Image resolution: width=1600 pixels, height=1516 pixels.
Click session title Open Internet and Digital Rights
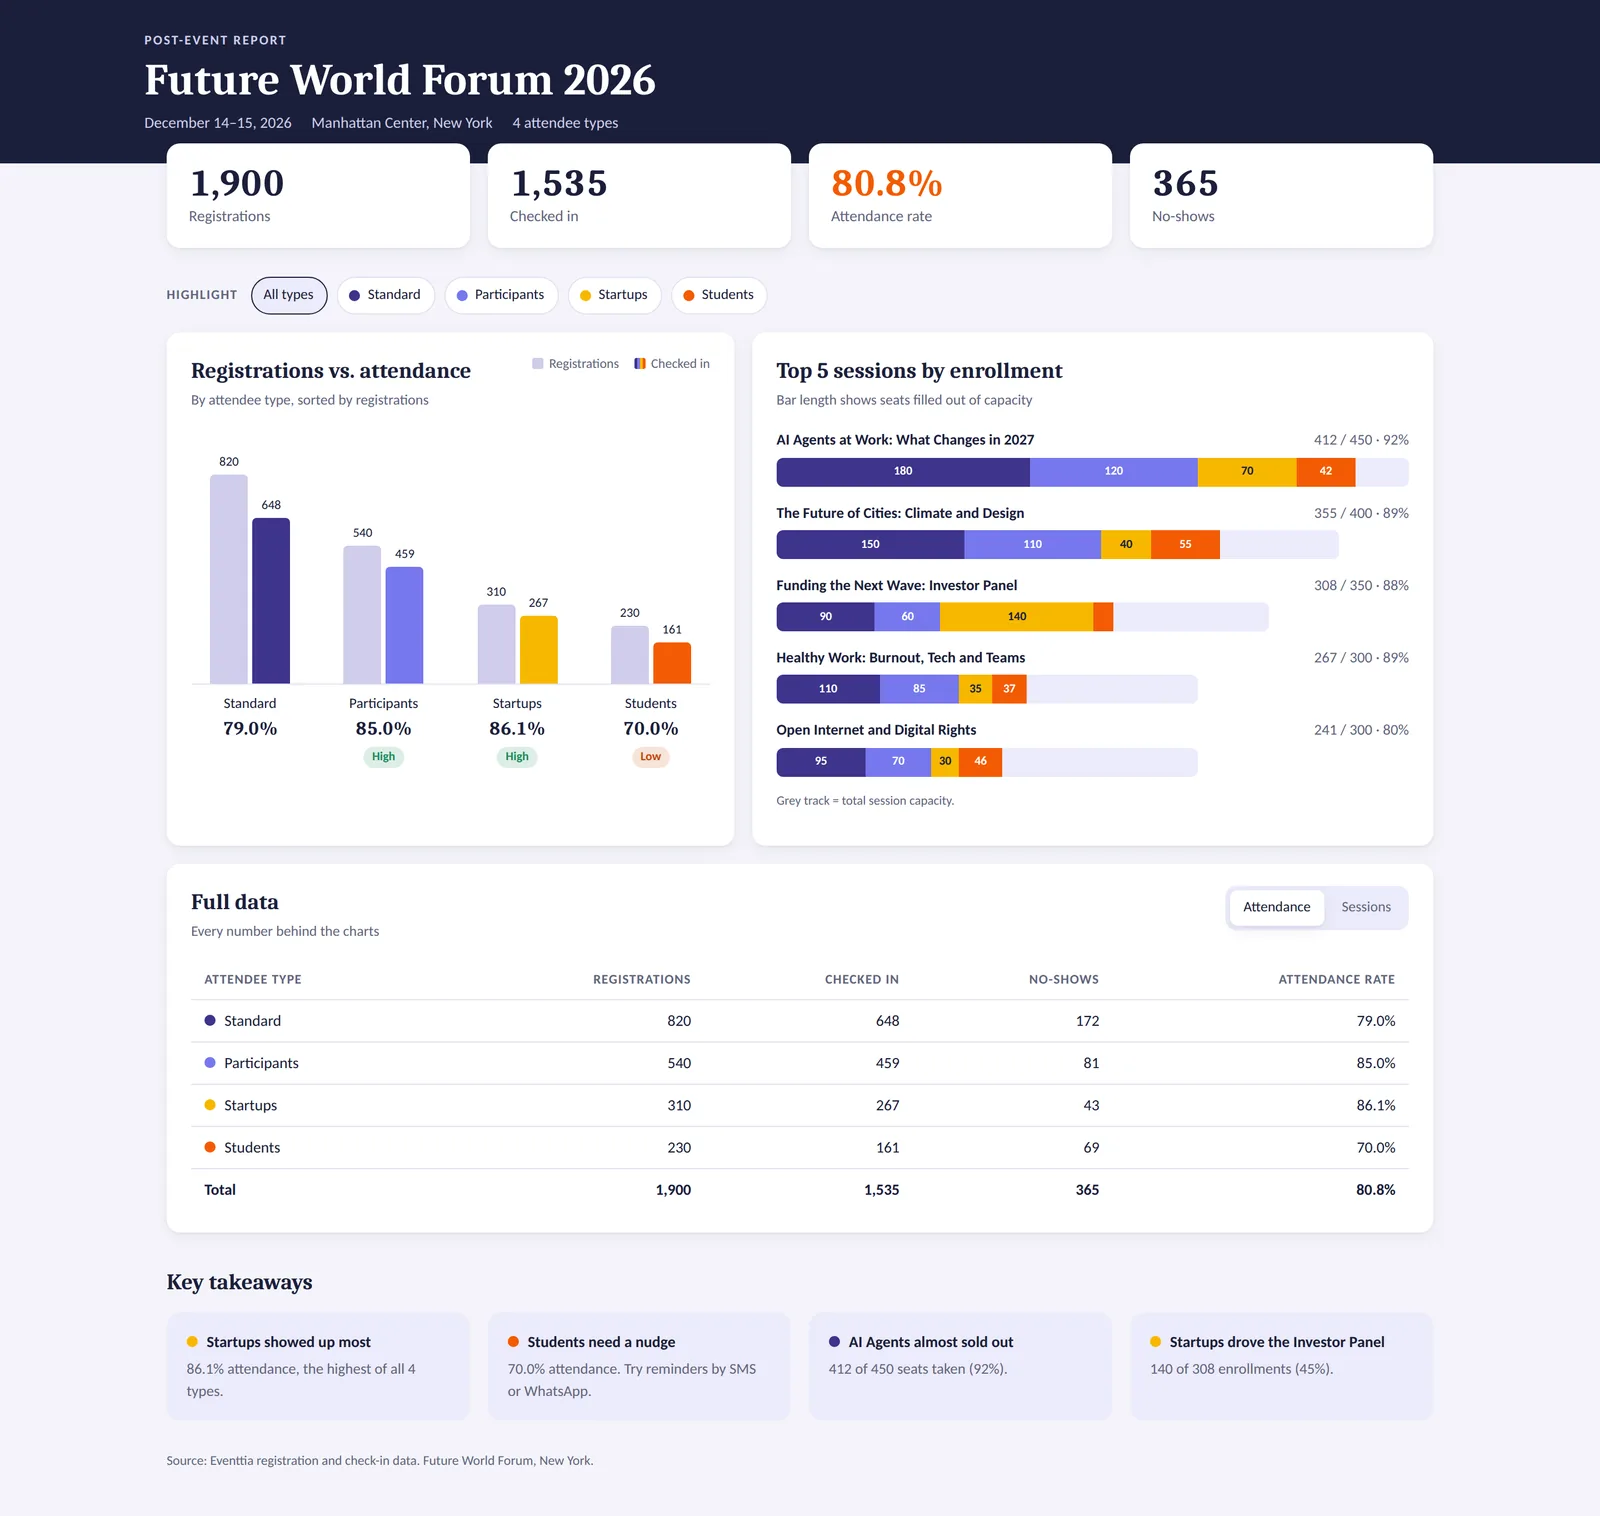[x=876, y=730]
